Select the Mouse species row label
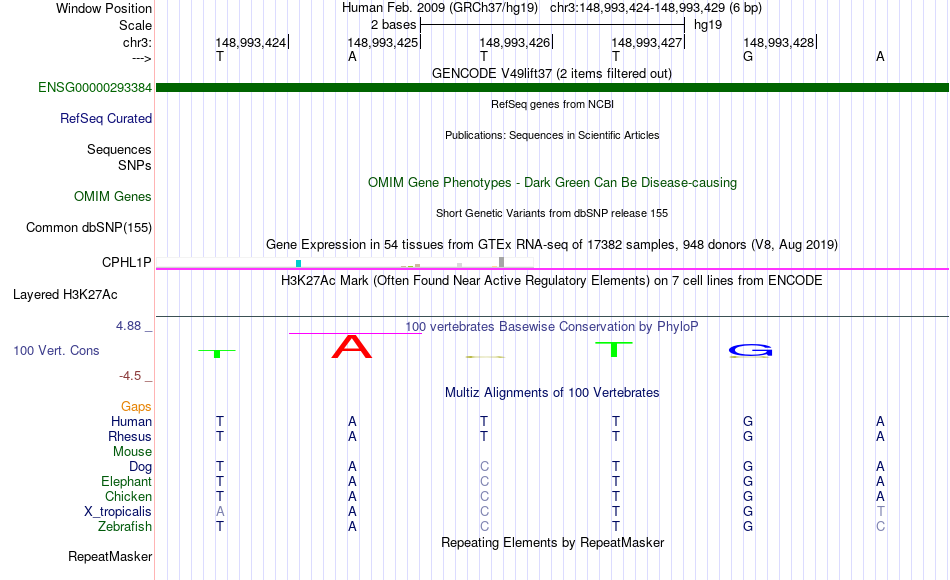950x580 pixels. [x=132, y=452]
